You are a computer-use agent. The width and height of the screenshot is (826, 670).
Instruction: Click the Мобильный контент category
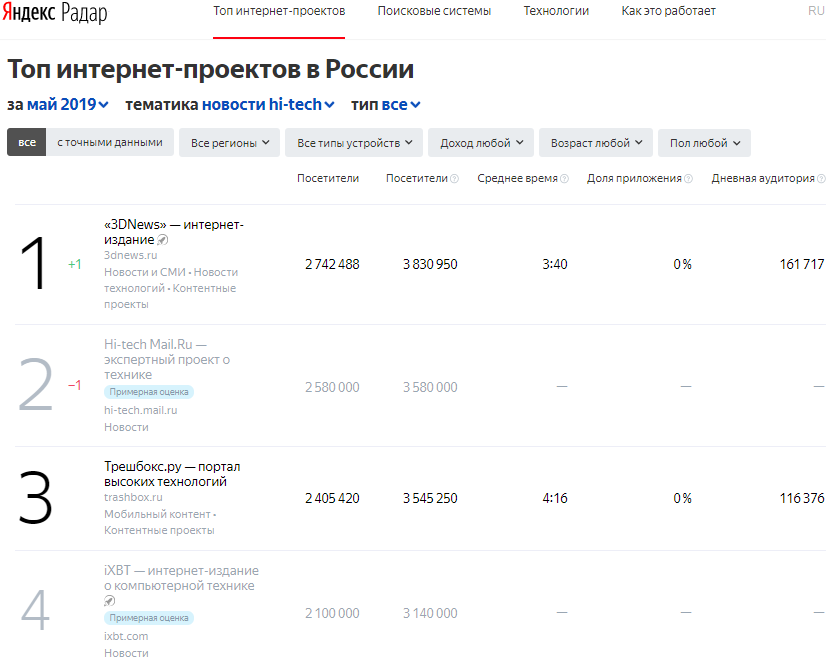coord(157,514)
